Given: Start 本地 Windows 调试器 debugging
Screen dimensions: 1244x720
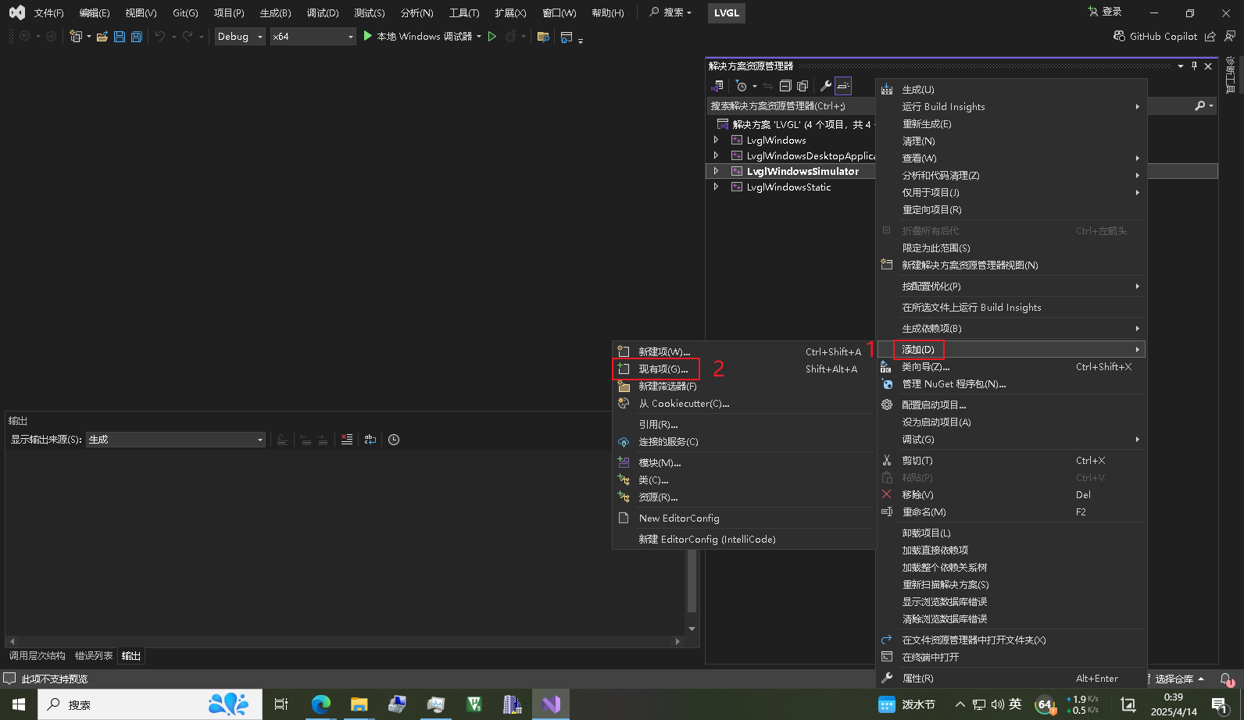Looking at the screenshot, I should click(418, 37).
